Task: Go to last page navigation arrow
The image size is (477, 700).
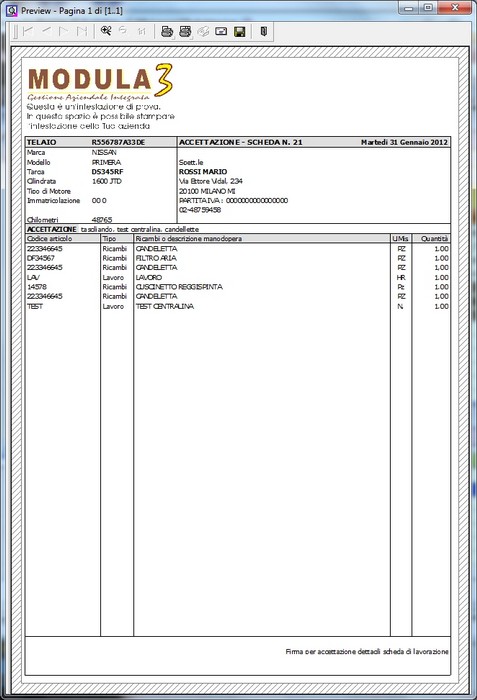Action: click(82, 31)
